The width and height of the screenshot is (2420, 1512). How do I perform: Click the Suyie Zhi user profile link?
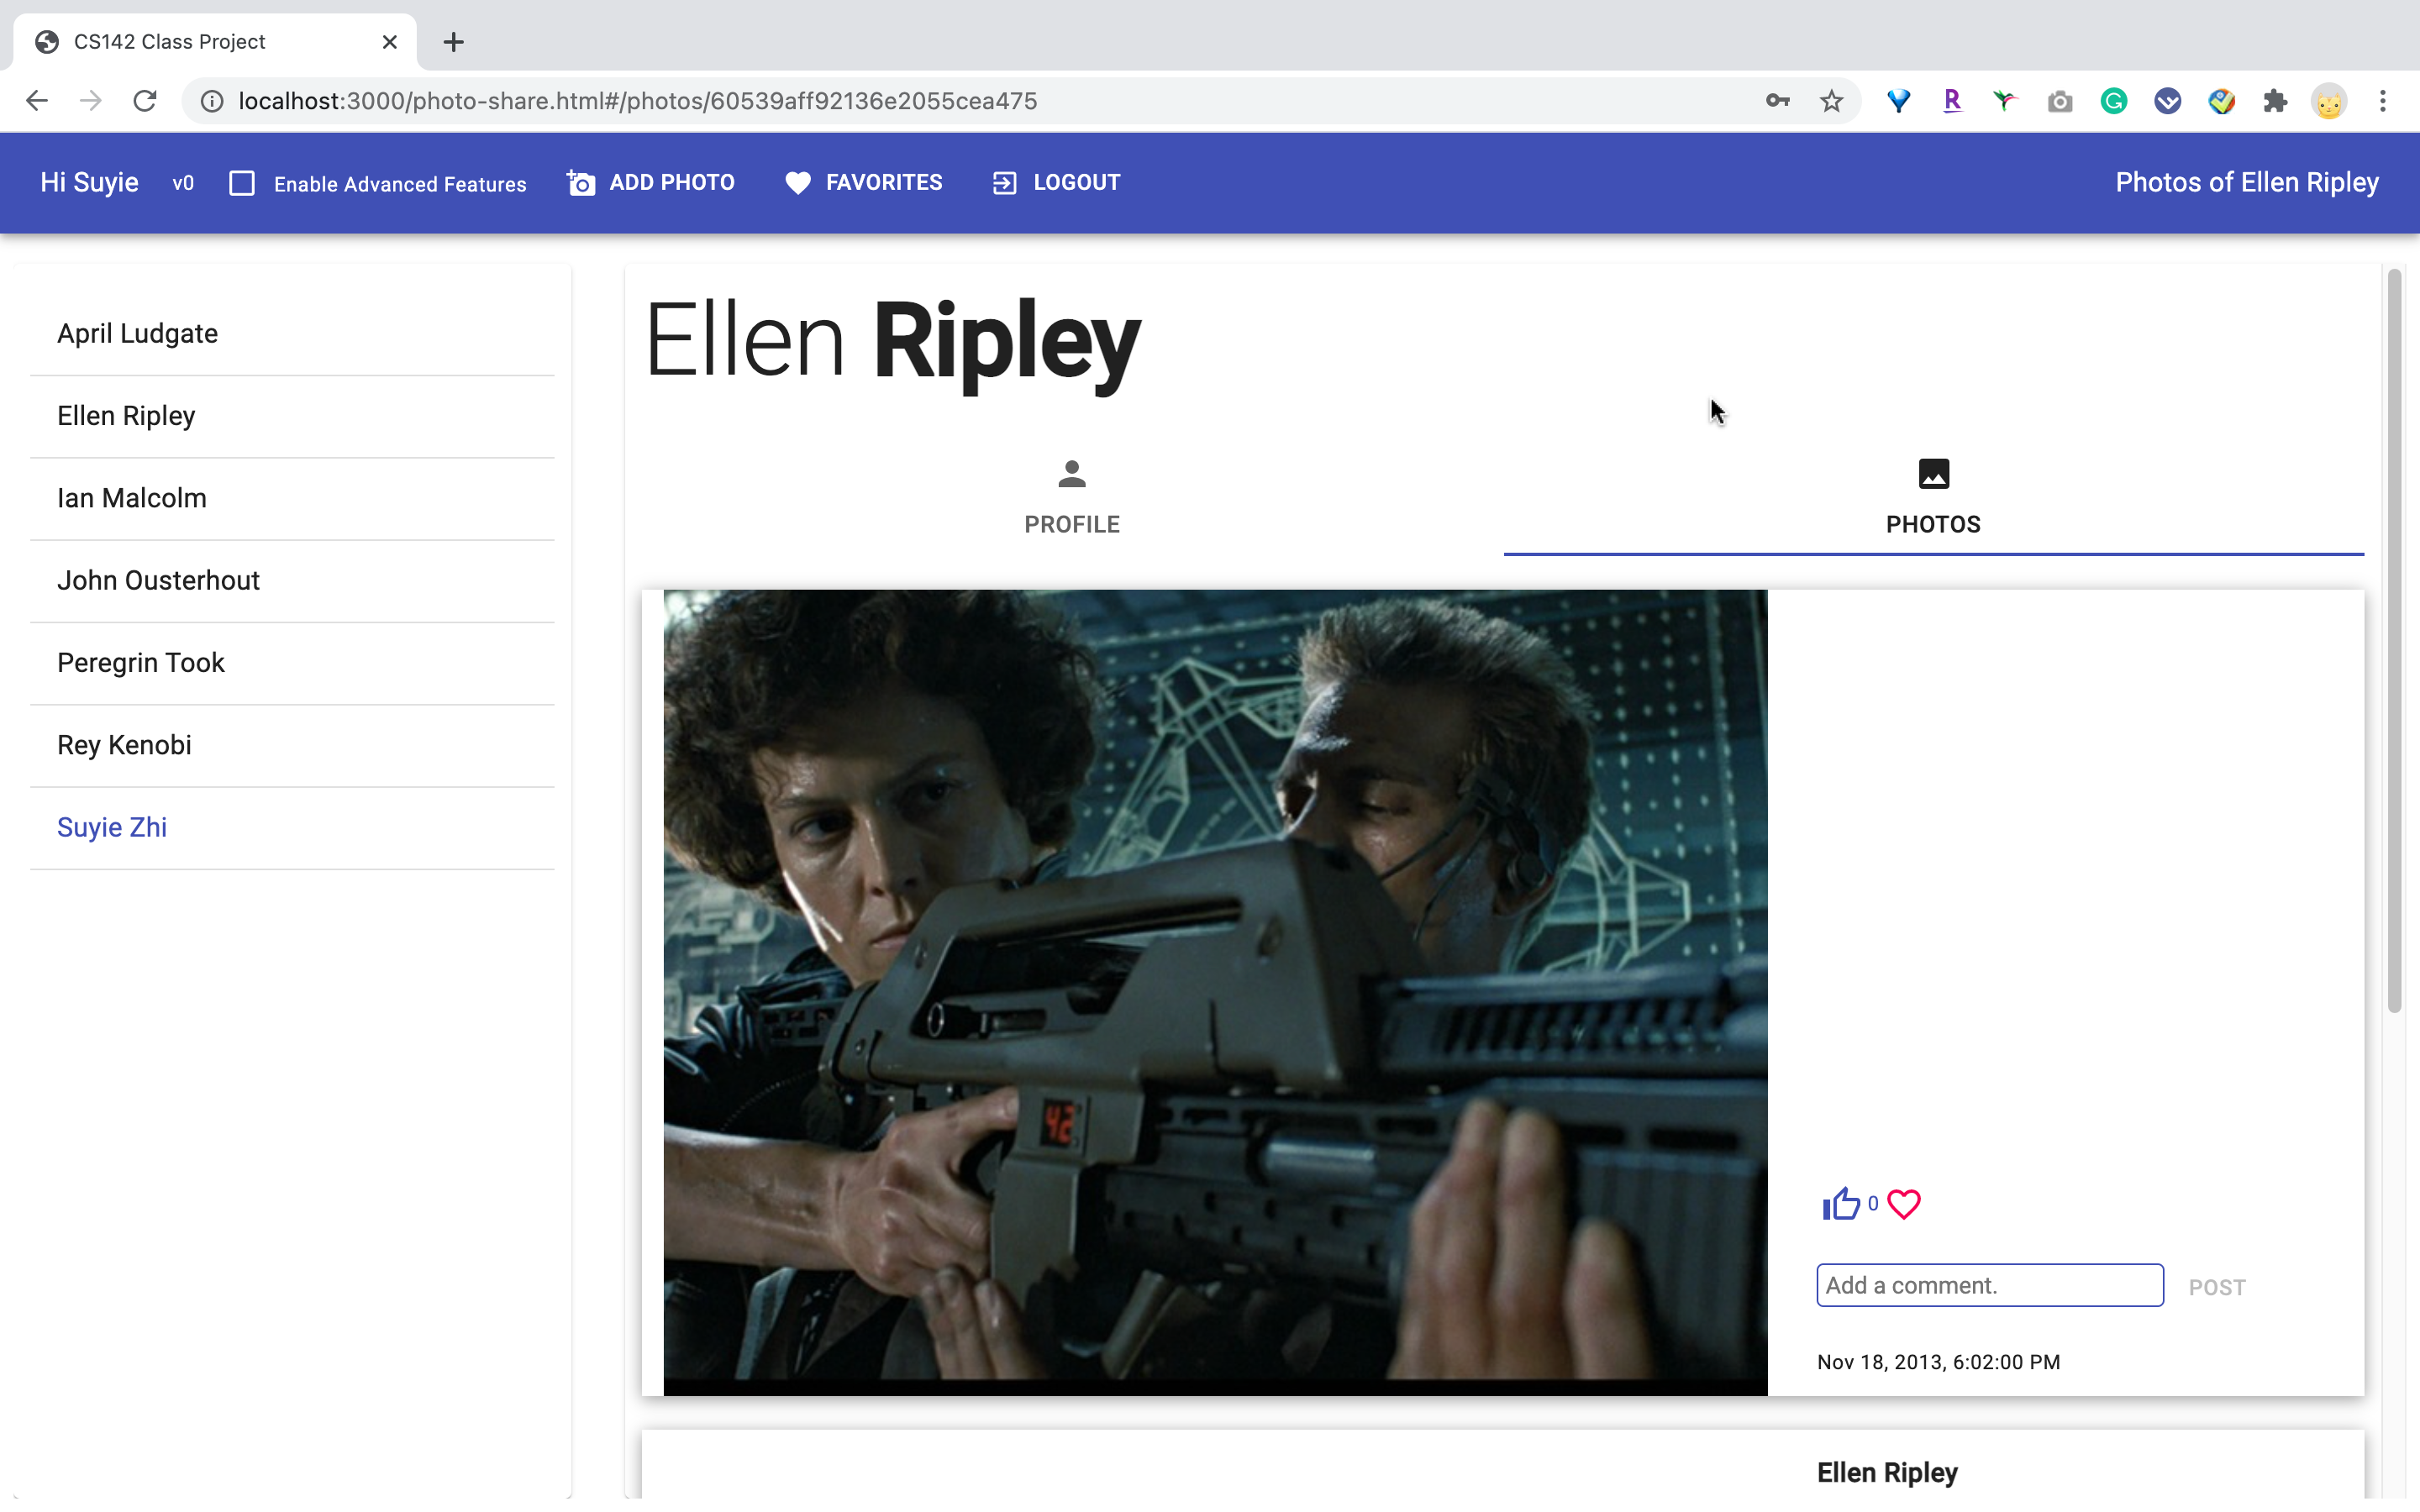(112, 827)
